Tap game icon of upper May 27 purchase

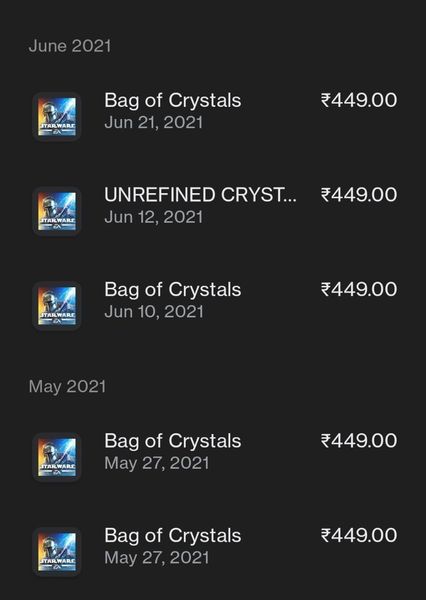57,457
